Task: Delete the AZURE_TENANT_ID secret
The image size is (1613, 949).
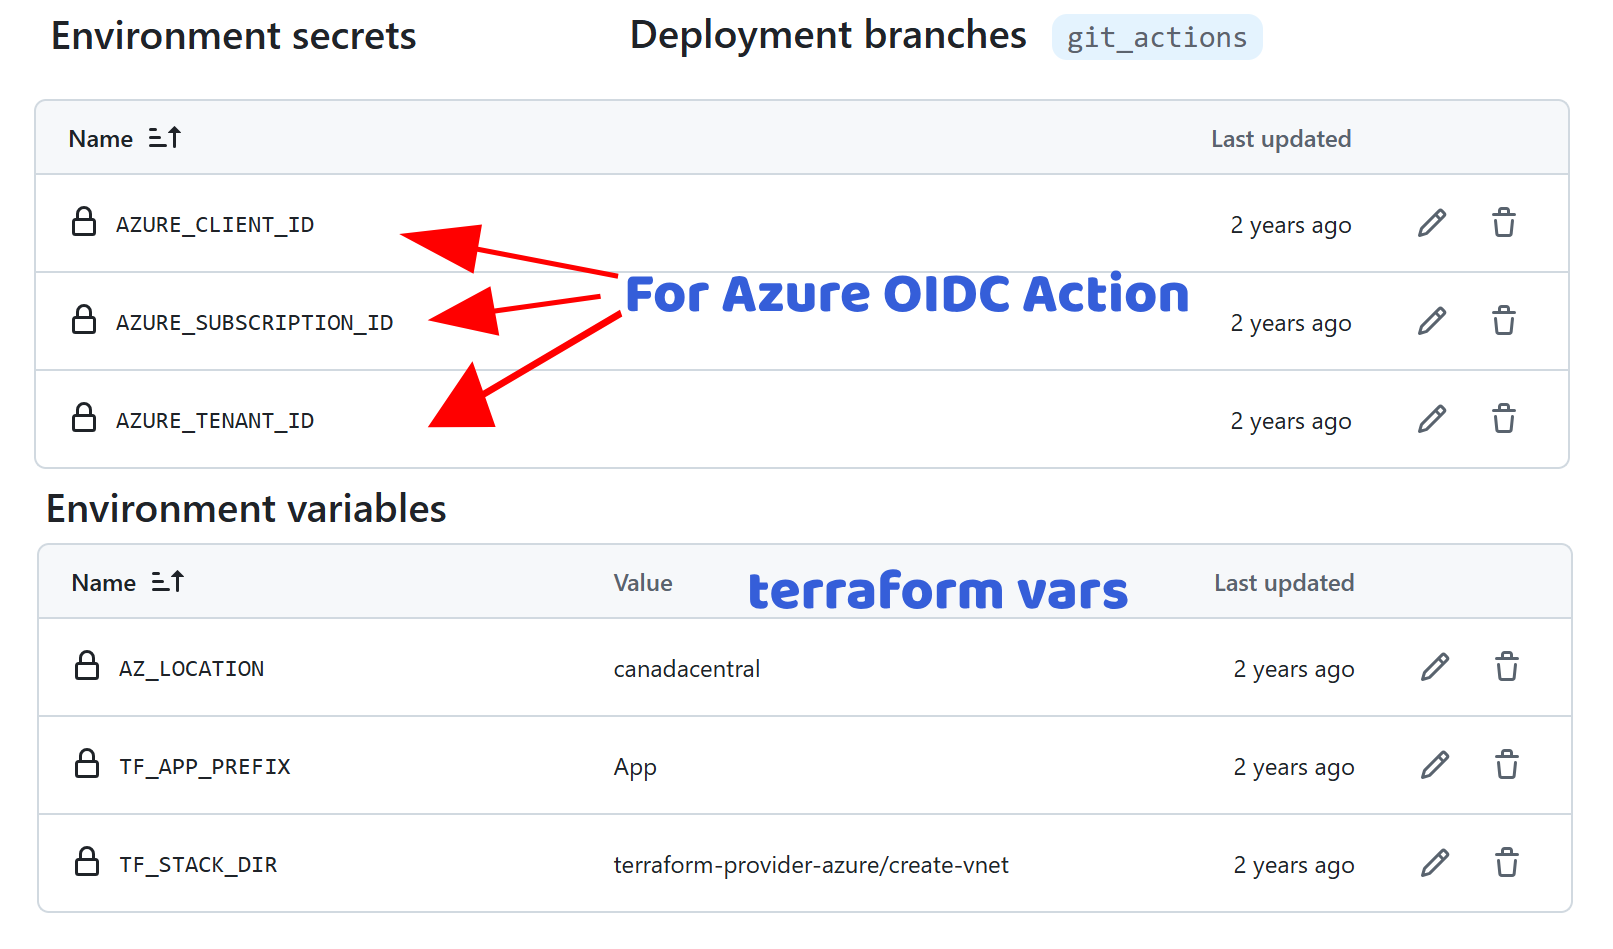Action: (x=1503, y=419)
